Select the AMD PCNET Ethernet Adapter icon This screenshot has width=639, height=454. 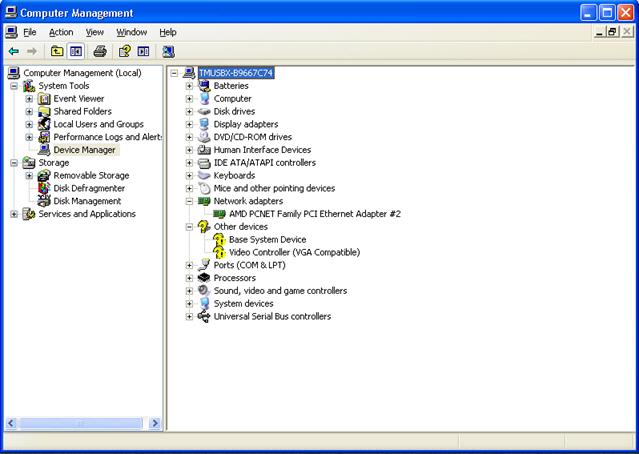pyautogui.click(x=220, y=214)
